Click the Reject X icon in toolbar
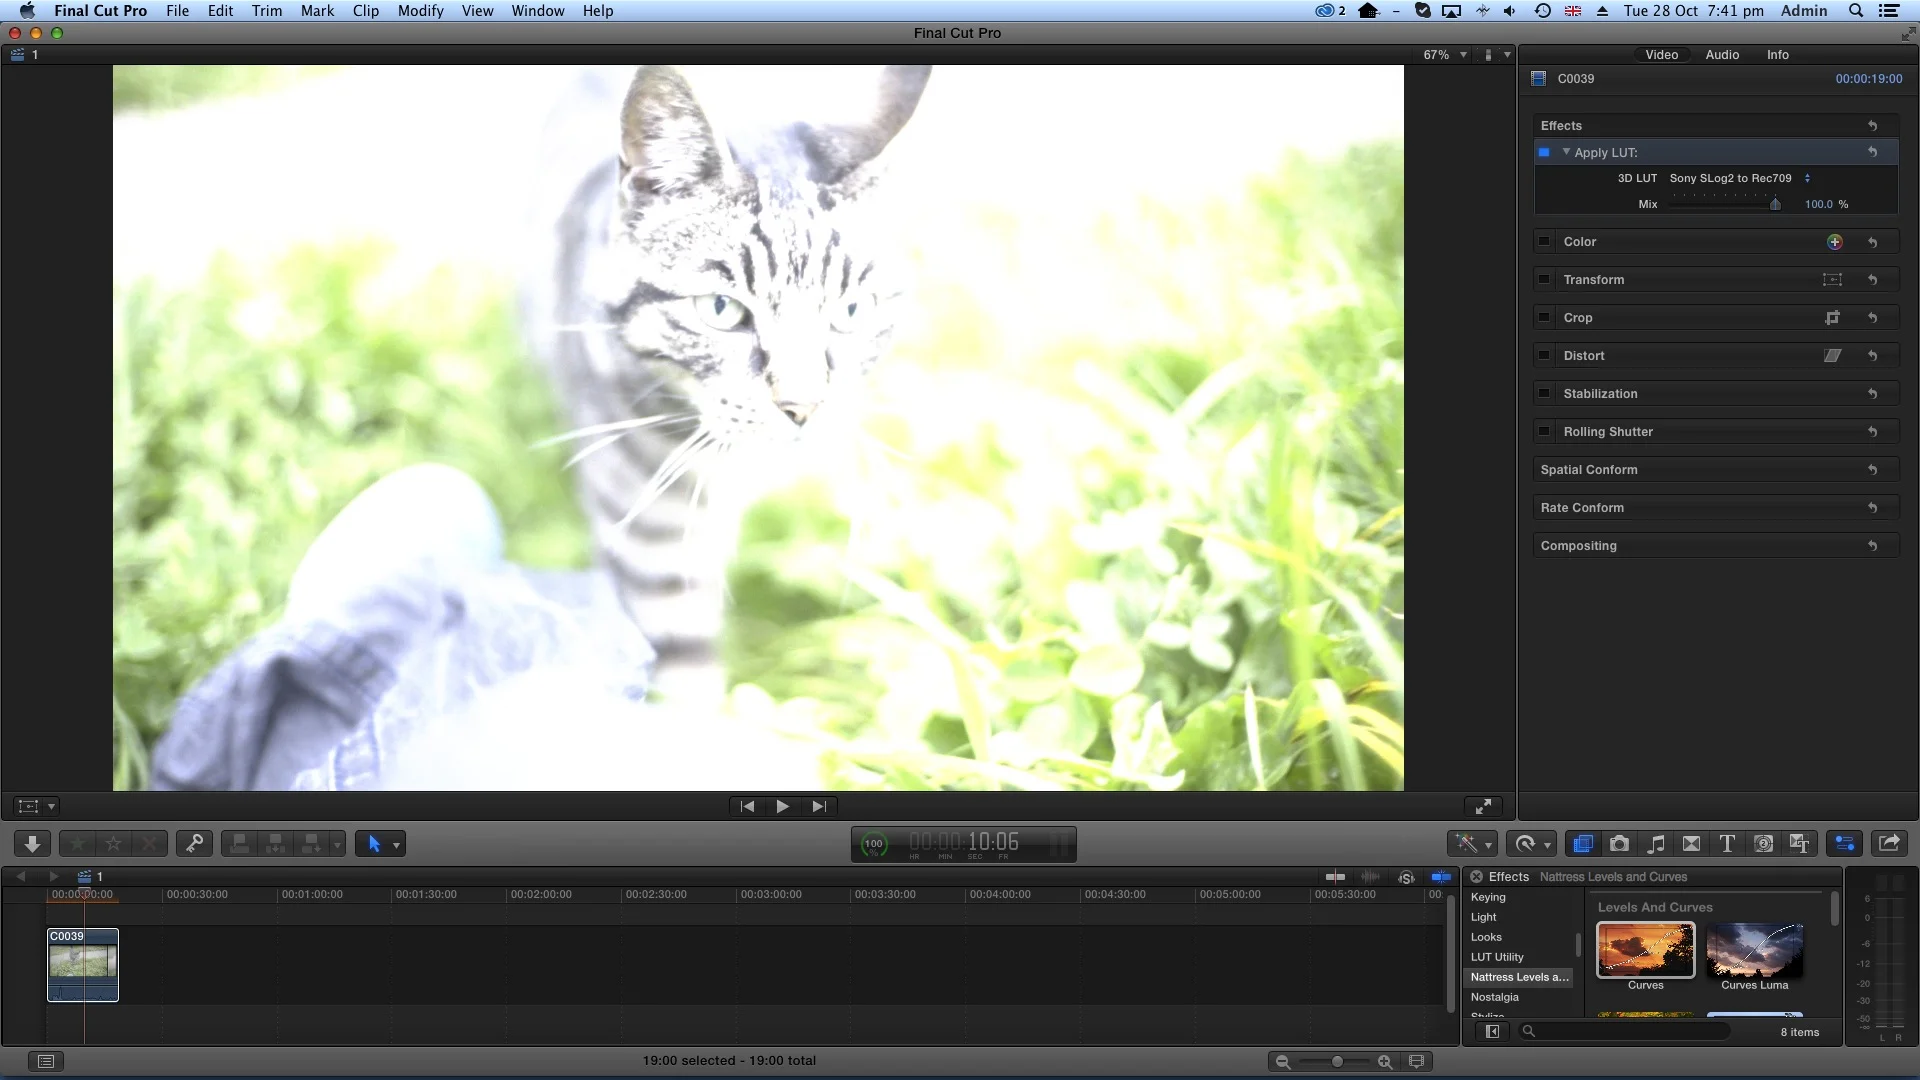The height and width of the screenshot is (1080, 1920). coord(149,844)
